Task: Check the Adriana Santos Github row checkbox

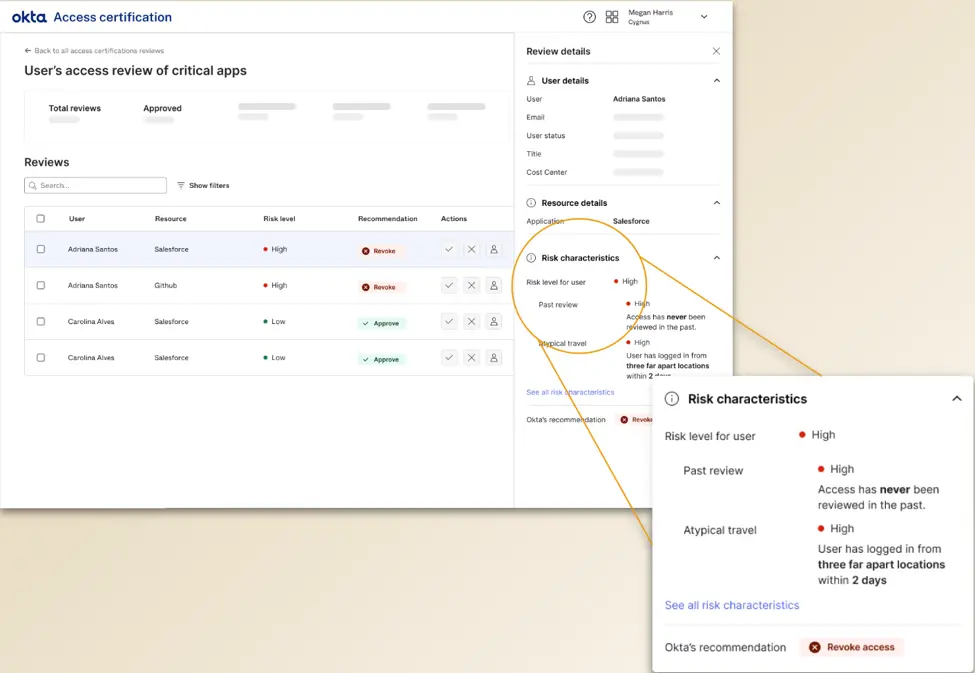Action: (41, 286)
